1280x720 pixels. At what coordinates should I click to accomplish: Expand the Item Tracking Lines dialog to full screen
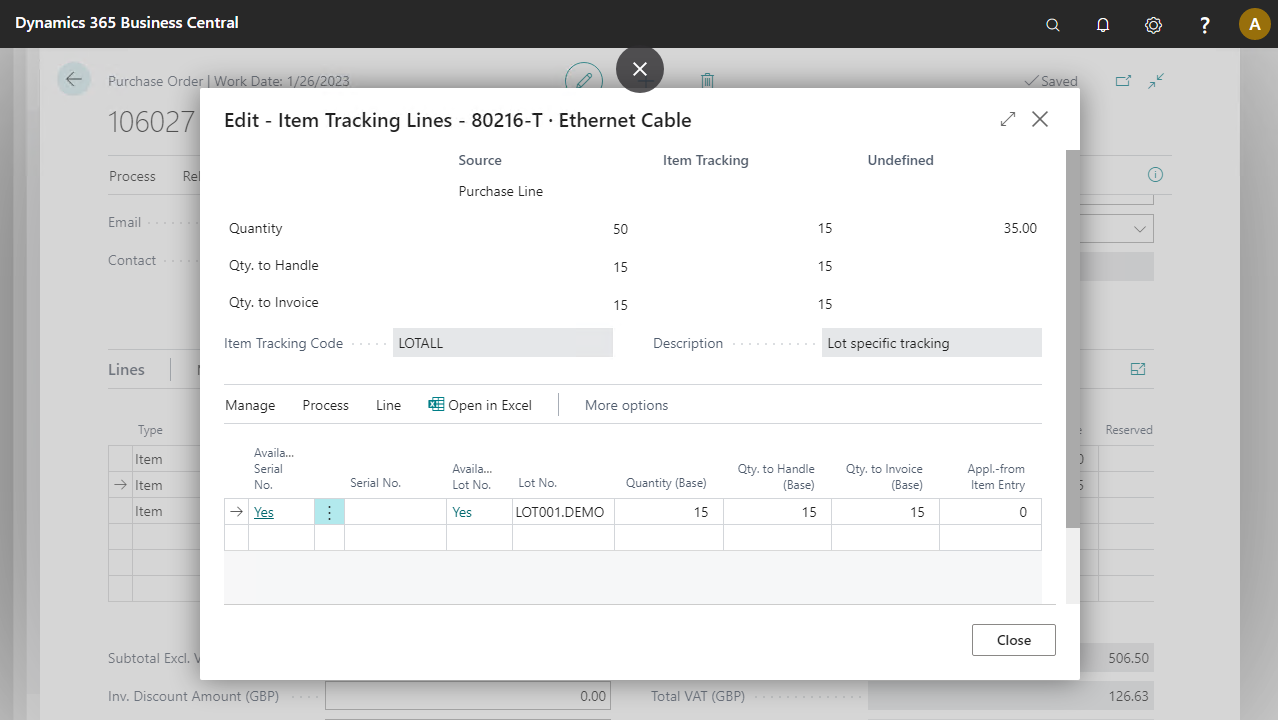click(x=1008, y=119)
